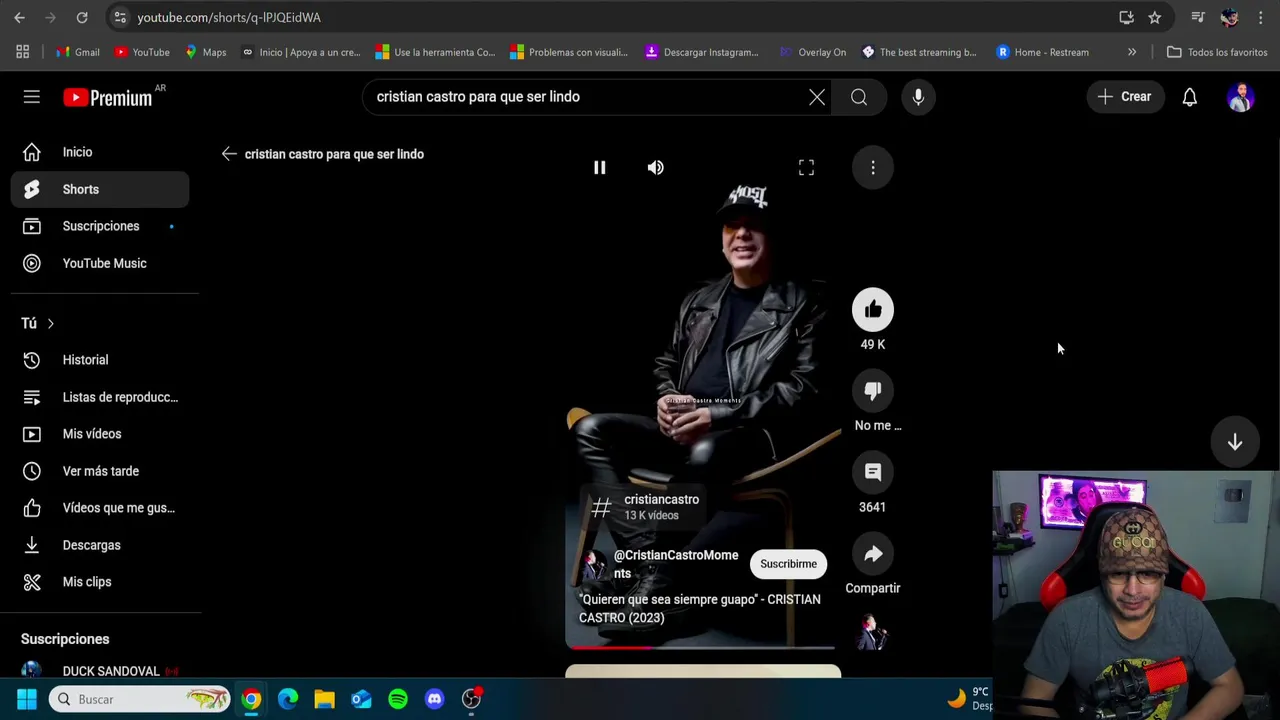Dislike the Short
Image resolution: width=1280 pixels, height=720 pixels.
click(873, 391)
